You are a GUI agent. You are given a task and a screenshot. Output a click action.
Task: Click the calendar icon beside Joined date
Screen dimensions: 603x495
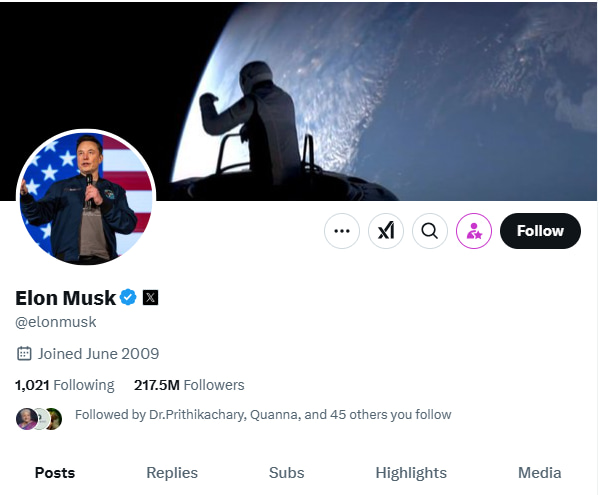tap(24, 354)
